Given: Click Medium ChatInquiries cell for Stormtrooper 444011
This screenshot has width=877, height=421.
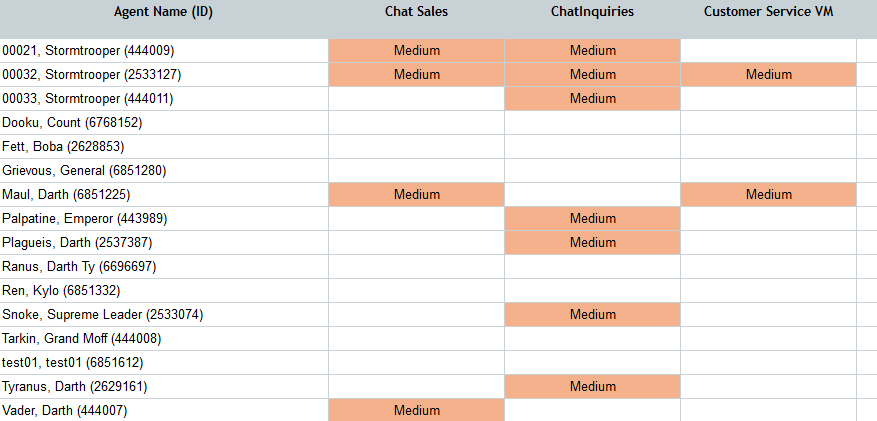Looking at the screenshot, I should [592, 98].
